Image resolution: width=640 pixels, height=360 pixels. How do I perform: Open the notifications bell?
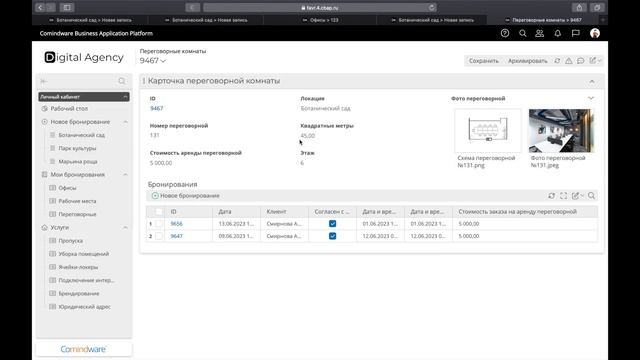pos(558,33)
